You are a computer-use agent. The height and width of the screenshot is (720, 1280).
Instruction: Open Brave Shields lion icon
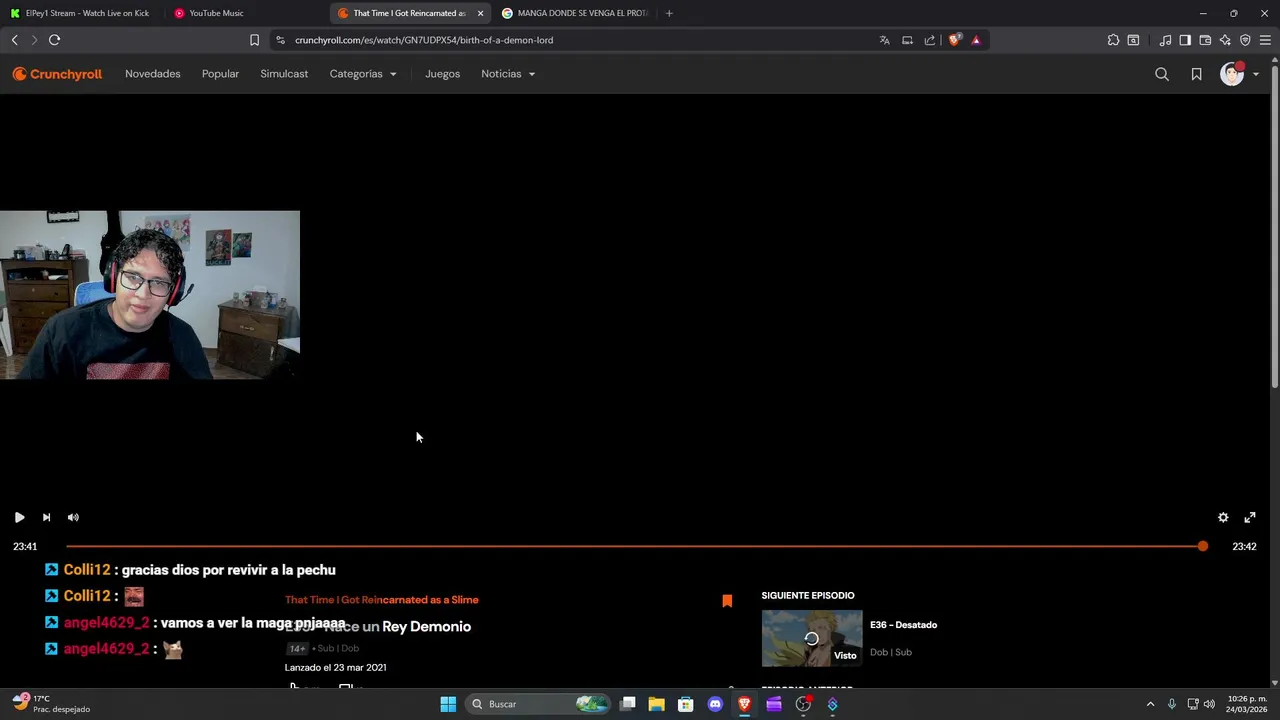954,40
